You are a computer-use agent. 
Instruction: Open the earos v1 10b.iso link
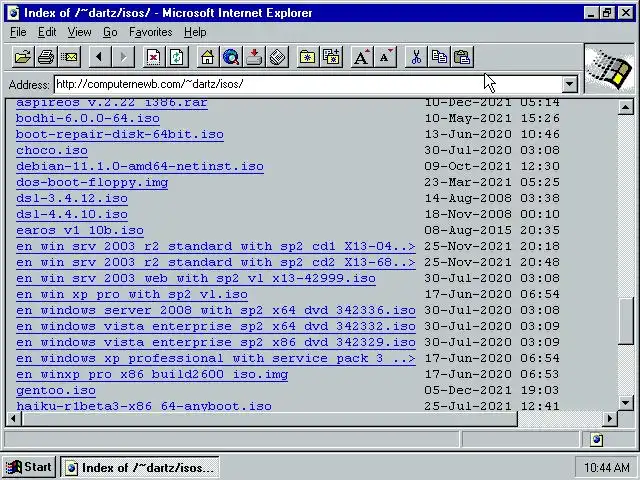(x=80, y=231)
